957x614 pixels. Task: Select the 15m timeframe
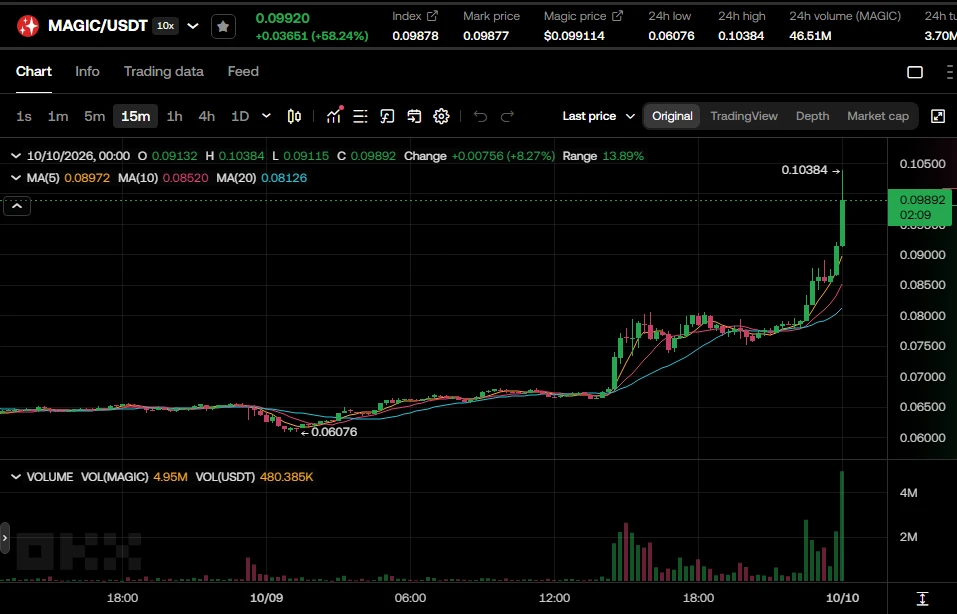[135, 116]
